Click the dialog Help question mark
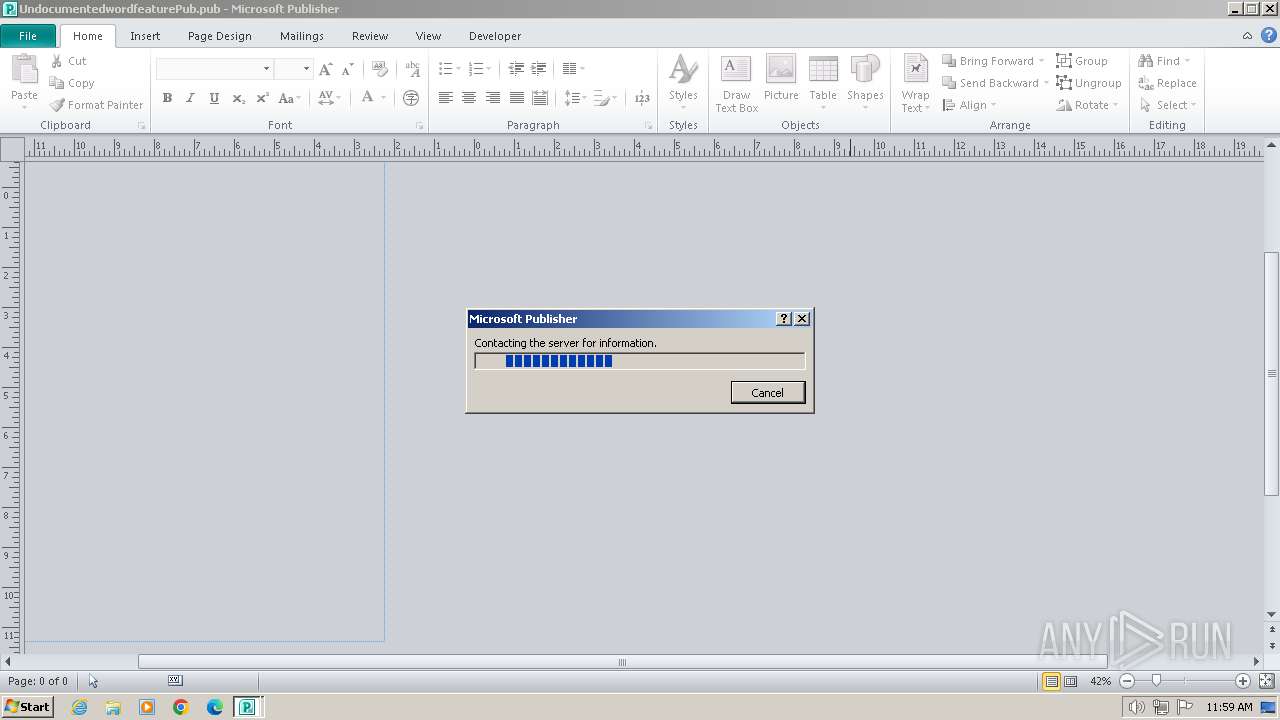This screenshot has width=1280, height=720. pyautogui.click(x=784, y=319)
